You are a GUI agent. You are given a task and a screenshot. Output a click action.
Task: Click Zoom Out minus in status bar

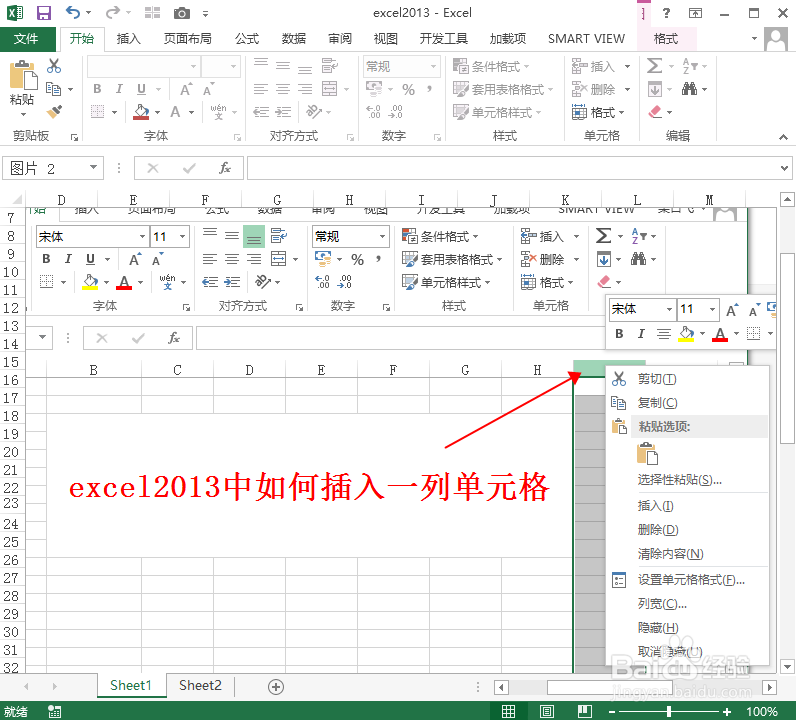click(612, 712)
